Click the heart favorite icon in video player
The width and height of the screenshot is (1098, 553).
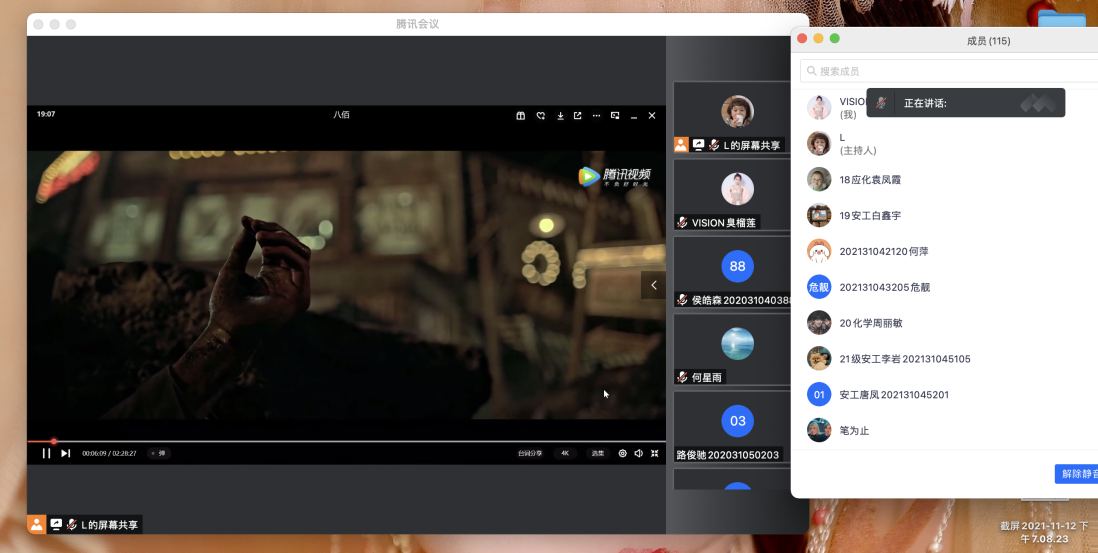[x=541, y=116]
